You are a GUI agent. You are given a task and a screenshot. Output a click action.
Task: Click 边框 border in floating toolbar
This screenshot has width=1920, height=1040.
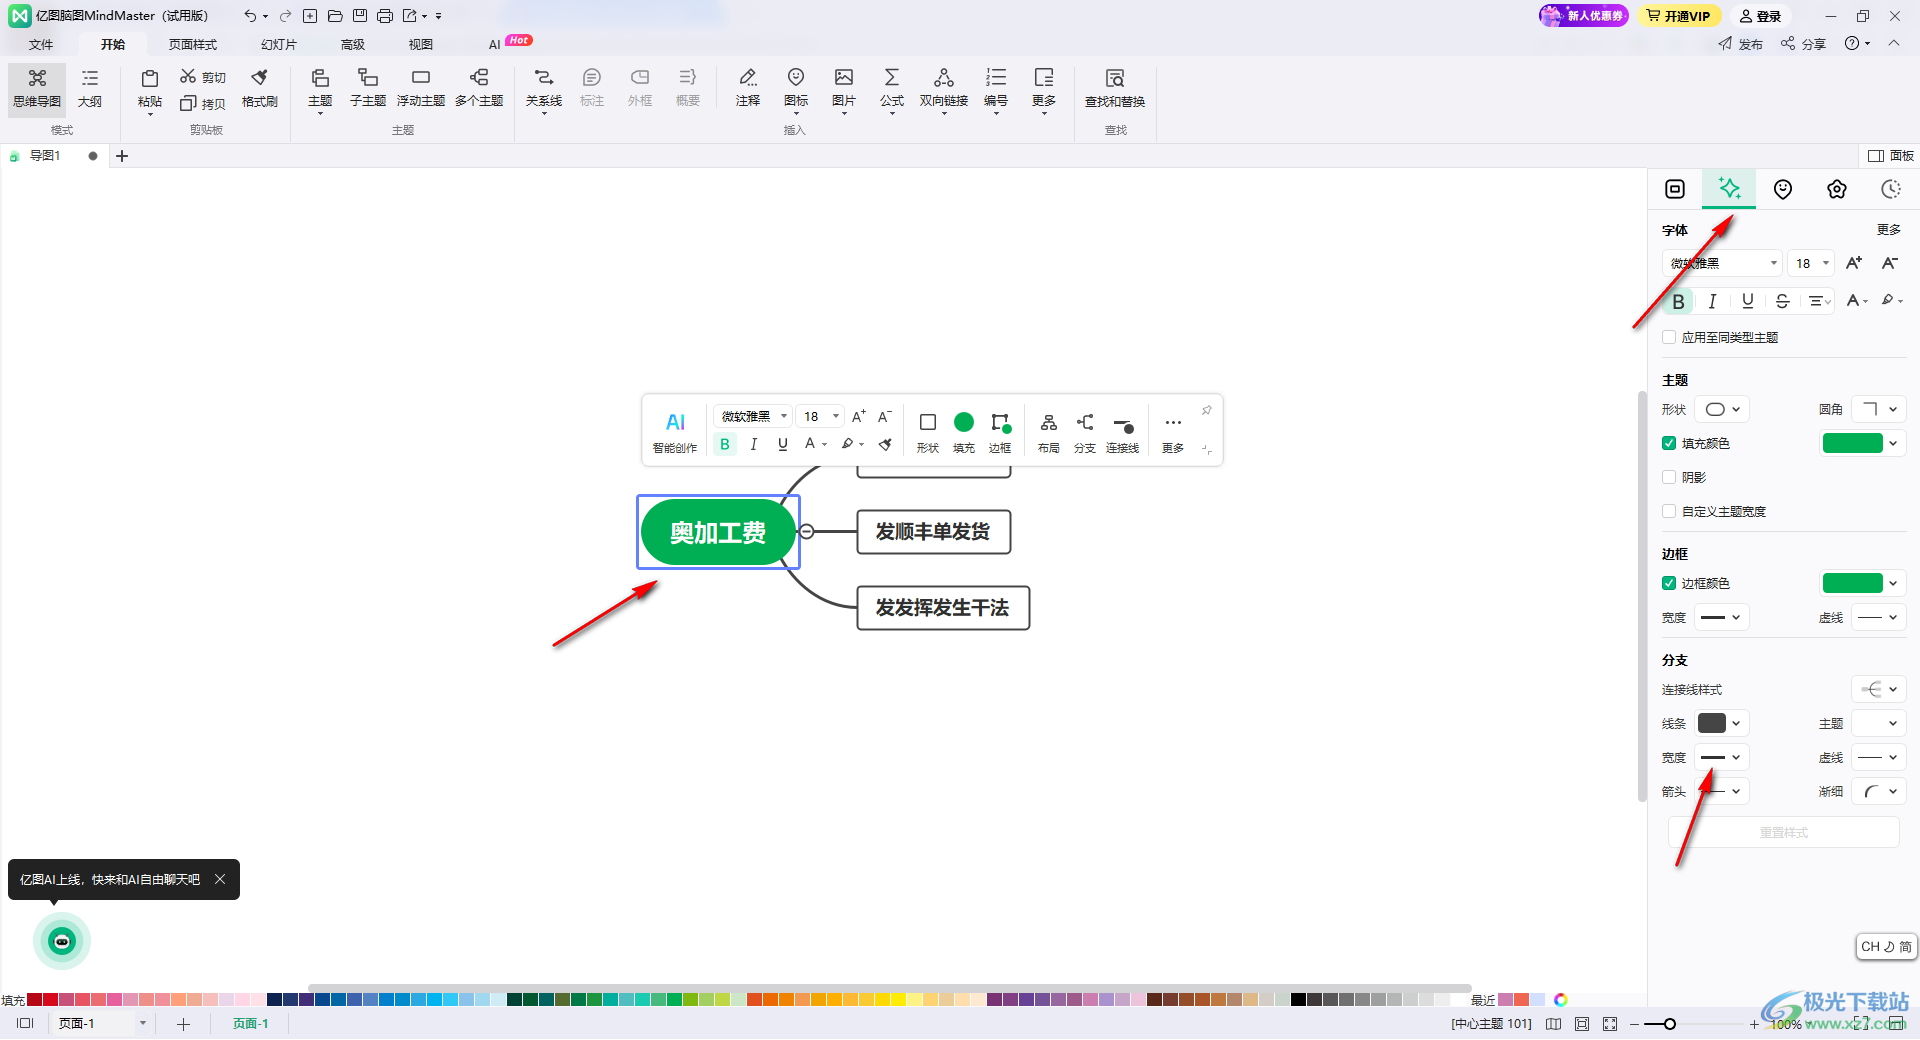click(1000, 432)
